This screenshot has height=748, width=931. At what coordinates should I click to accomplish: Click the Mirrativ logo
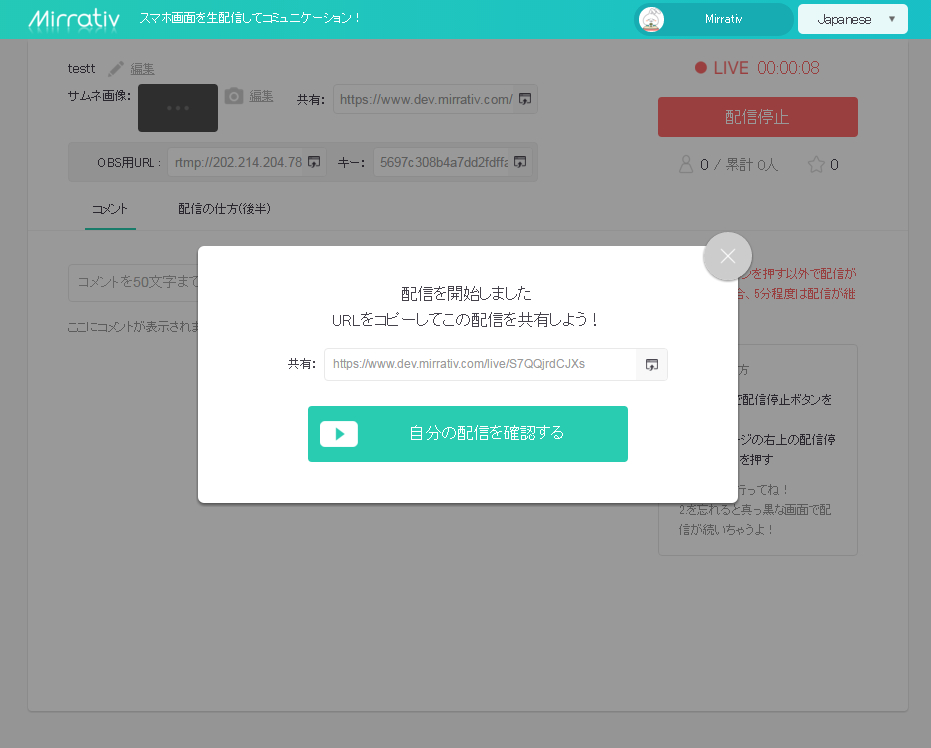pos(74,20)
